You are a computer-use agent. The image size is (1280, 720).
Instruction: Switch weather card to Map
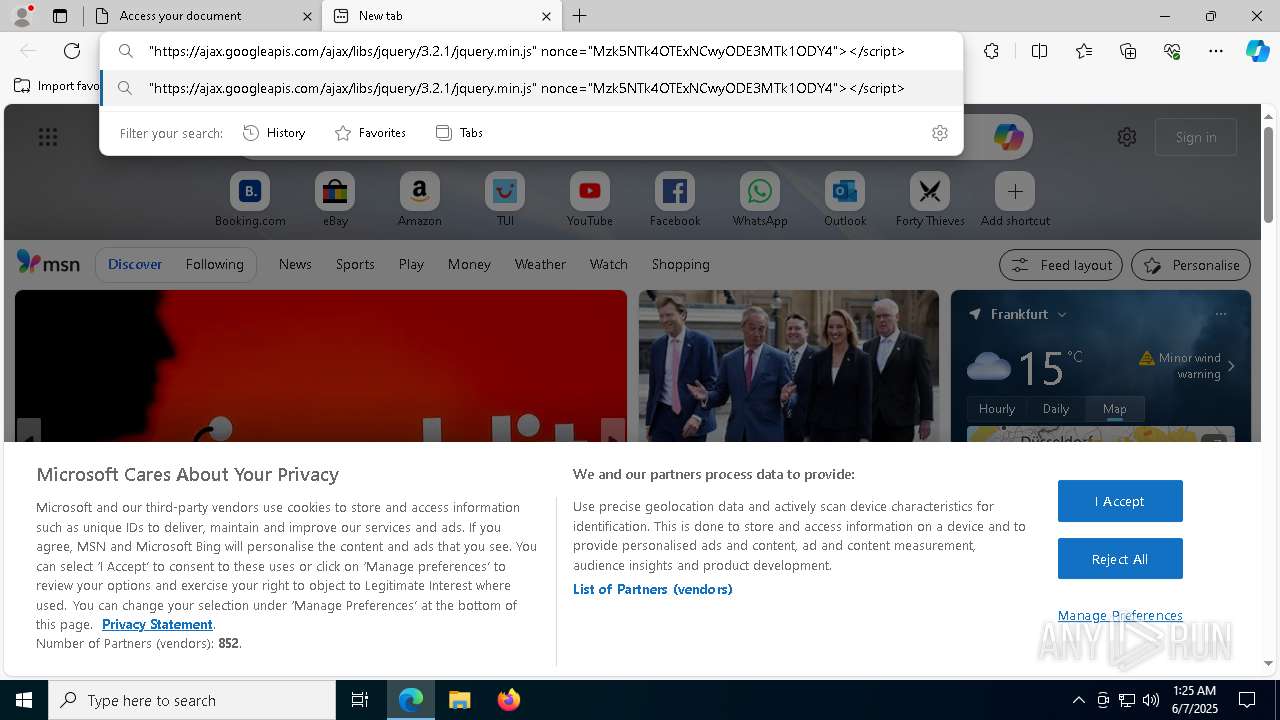tap(1114, 408)
